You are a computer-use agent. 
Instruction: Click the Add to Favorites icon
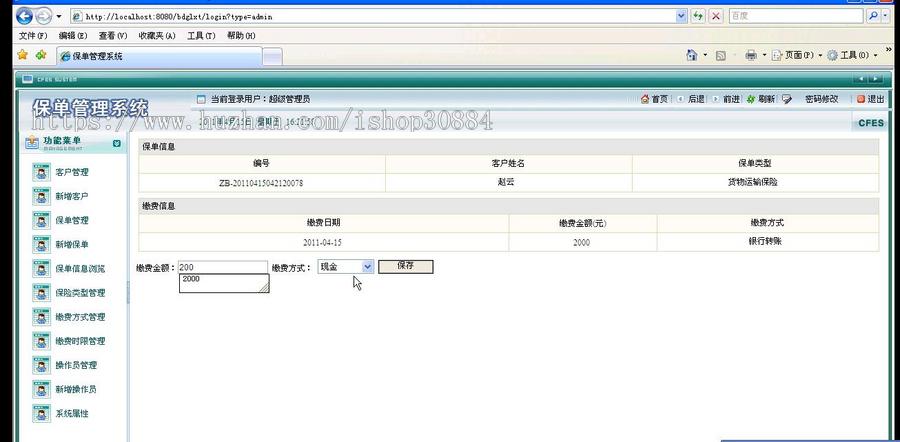41,55
